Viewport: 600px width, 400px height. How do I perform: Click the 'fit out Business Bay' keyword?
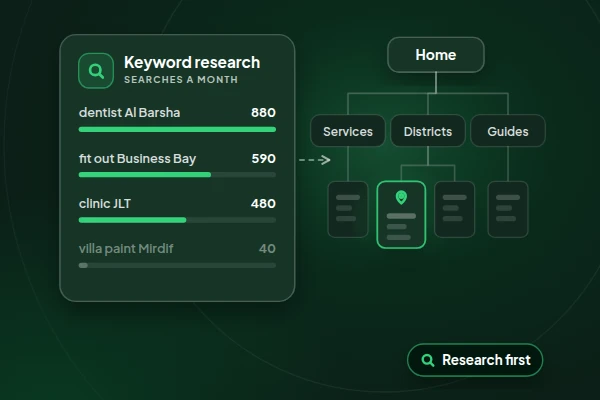tap(137, 158)
